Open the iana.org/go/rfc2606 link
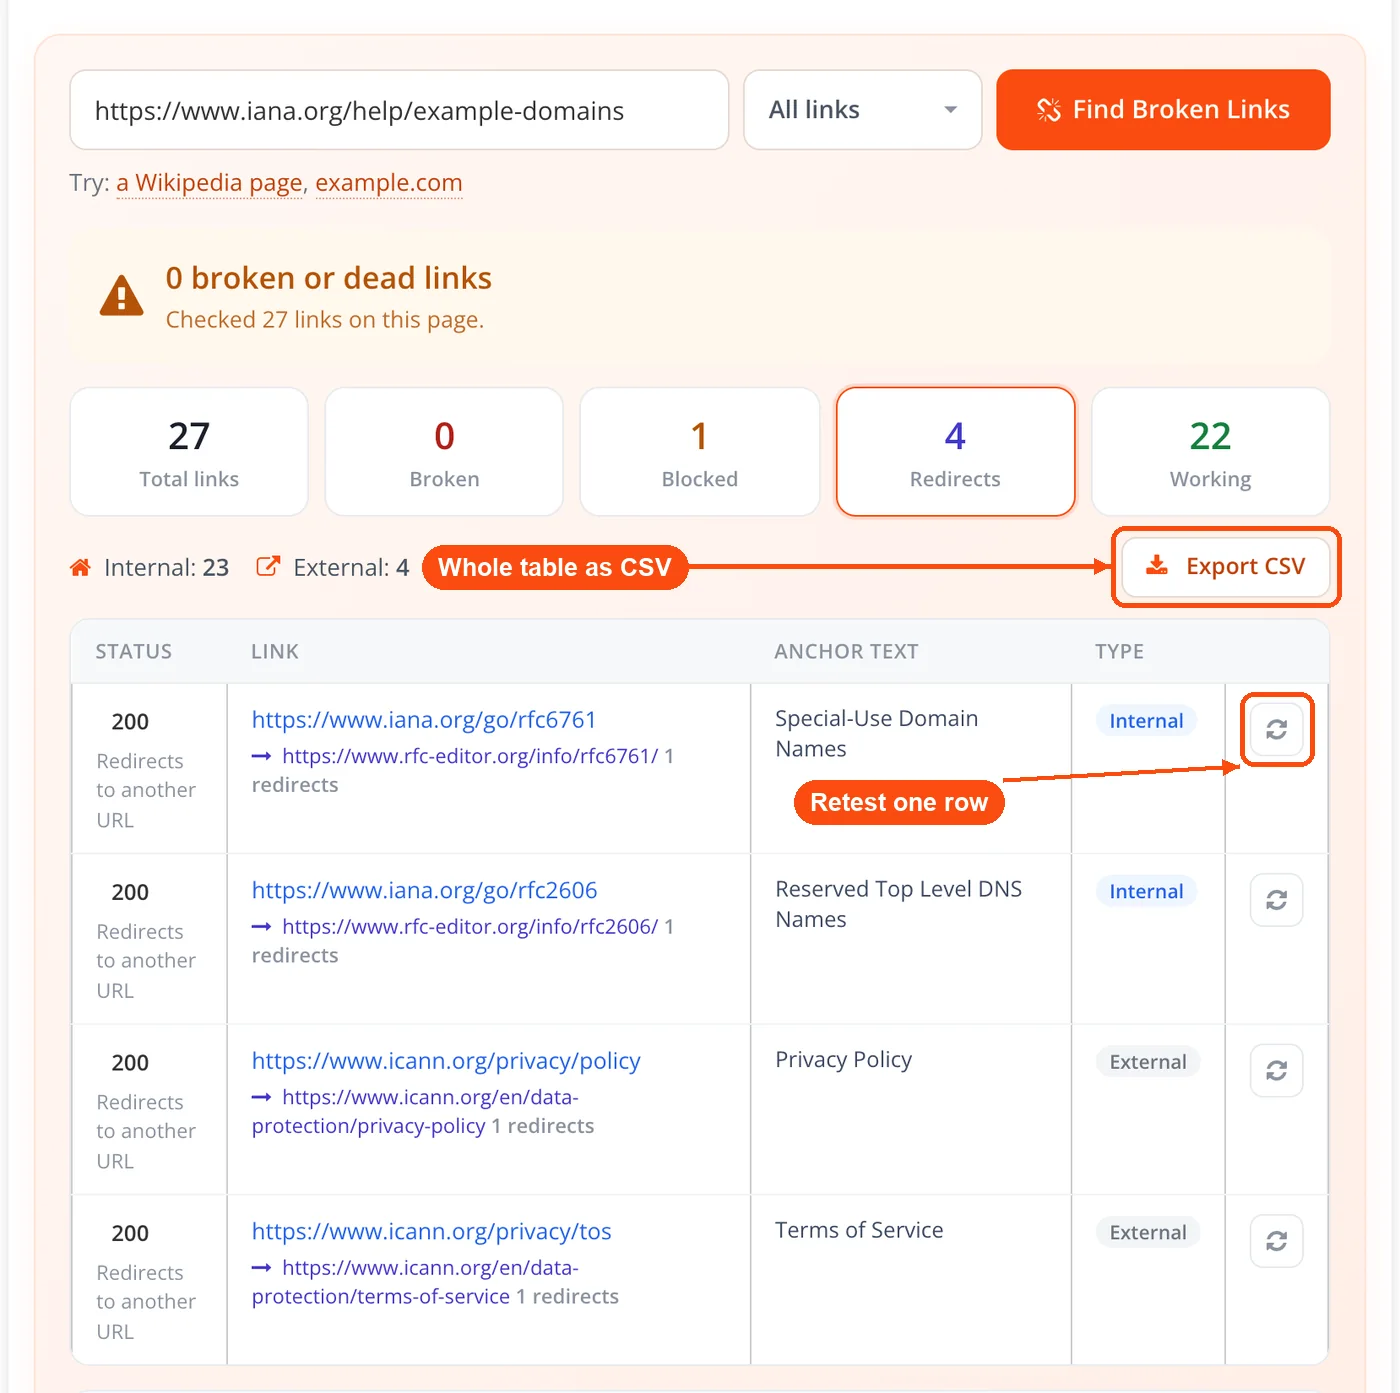 (x=424, y=890)
